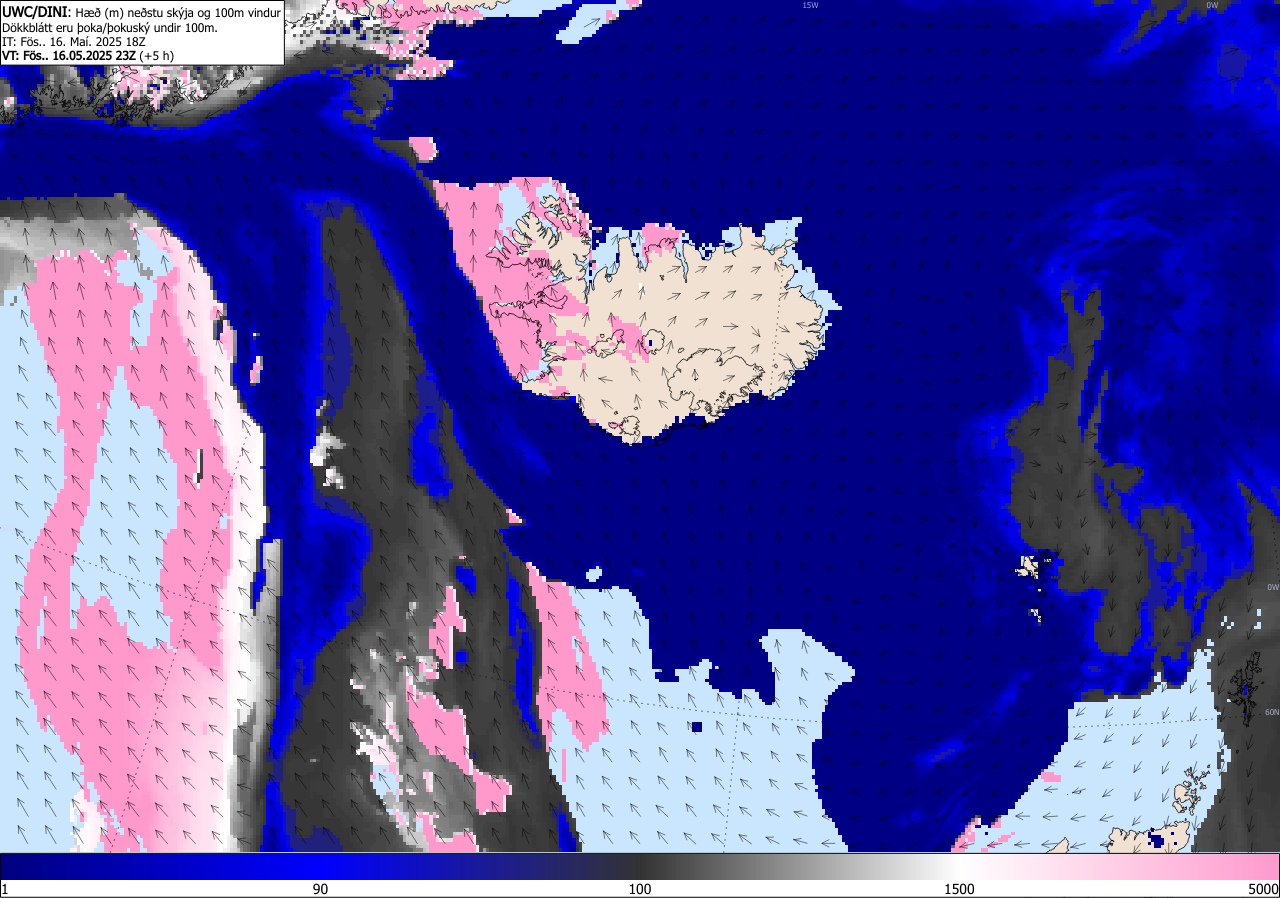
Task: Click the line 'Dökkblátt eru þoka/þokuský undir 100m.'
Action: tap(109, 28)
